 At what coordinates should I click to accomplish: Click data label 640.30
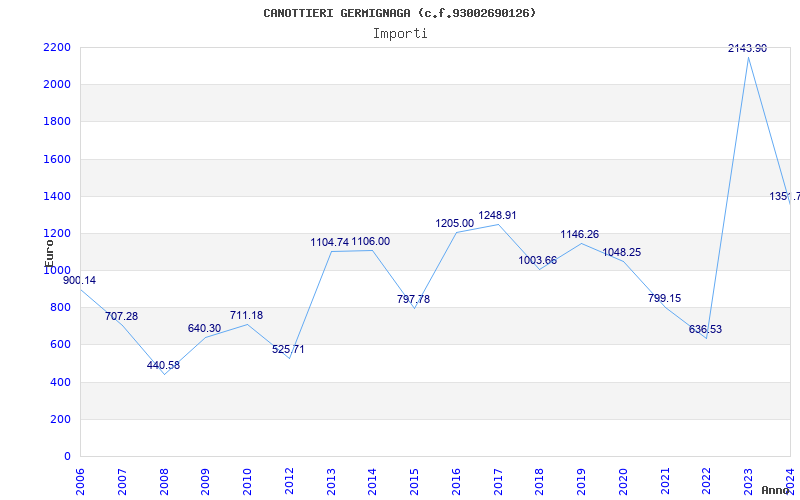pos(204,329)
